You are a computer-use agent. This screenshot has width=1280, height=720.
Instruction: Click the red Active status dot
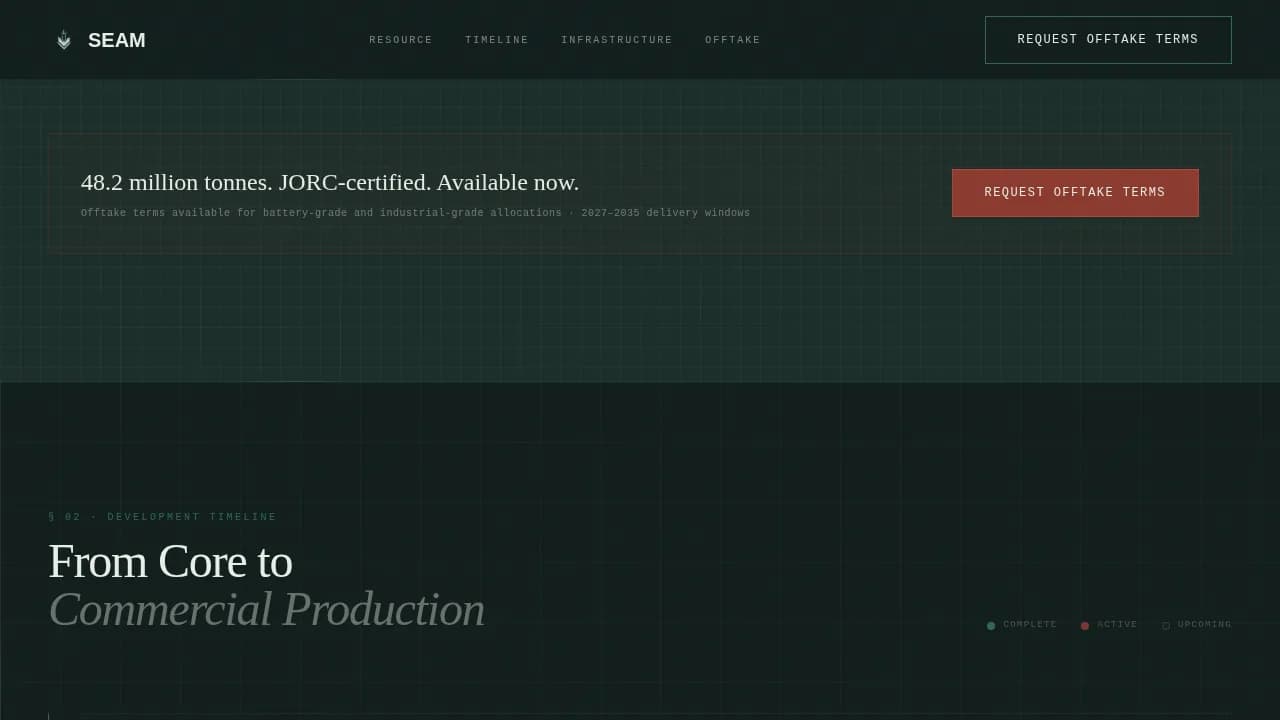click(1085, 625)
